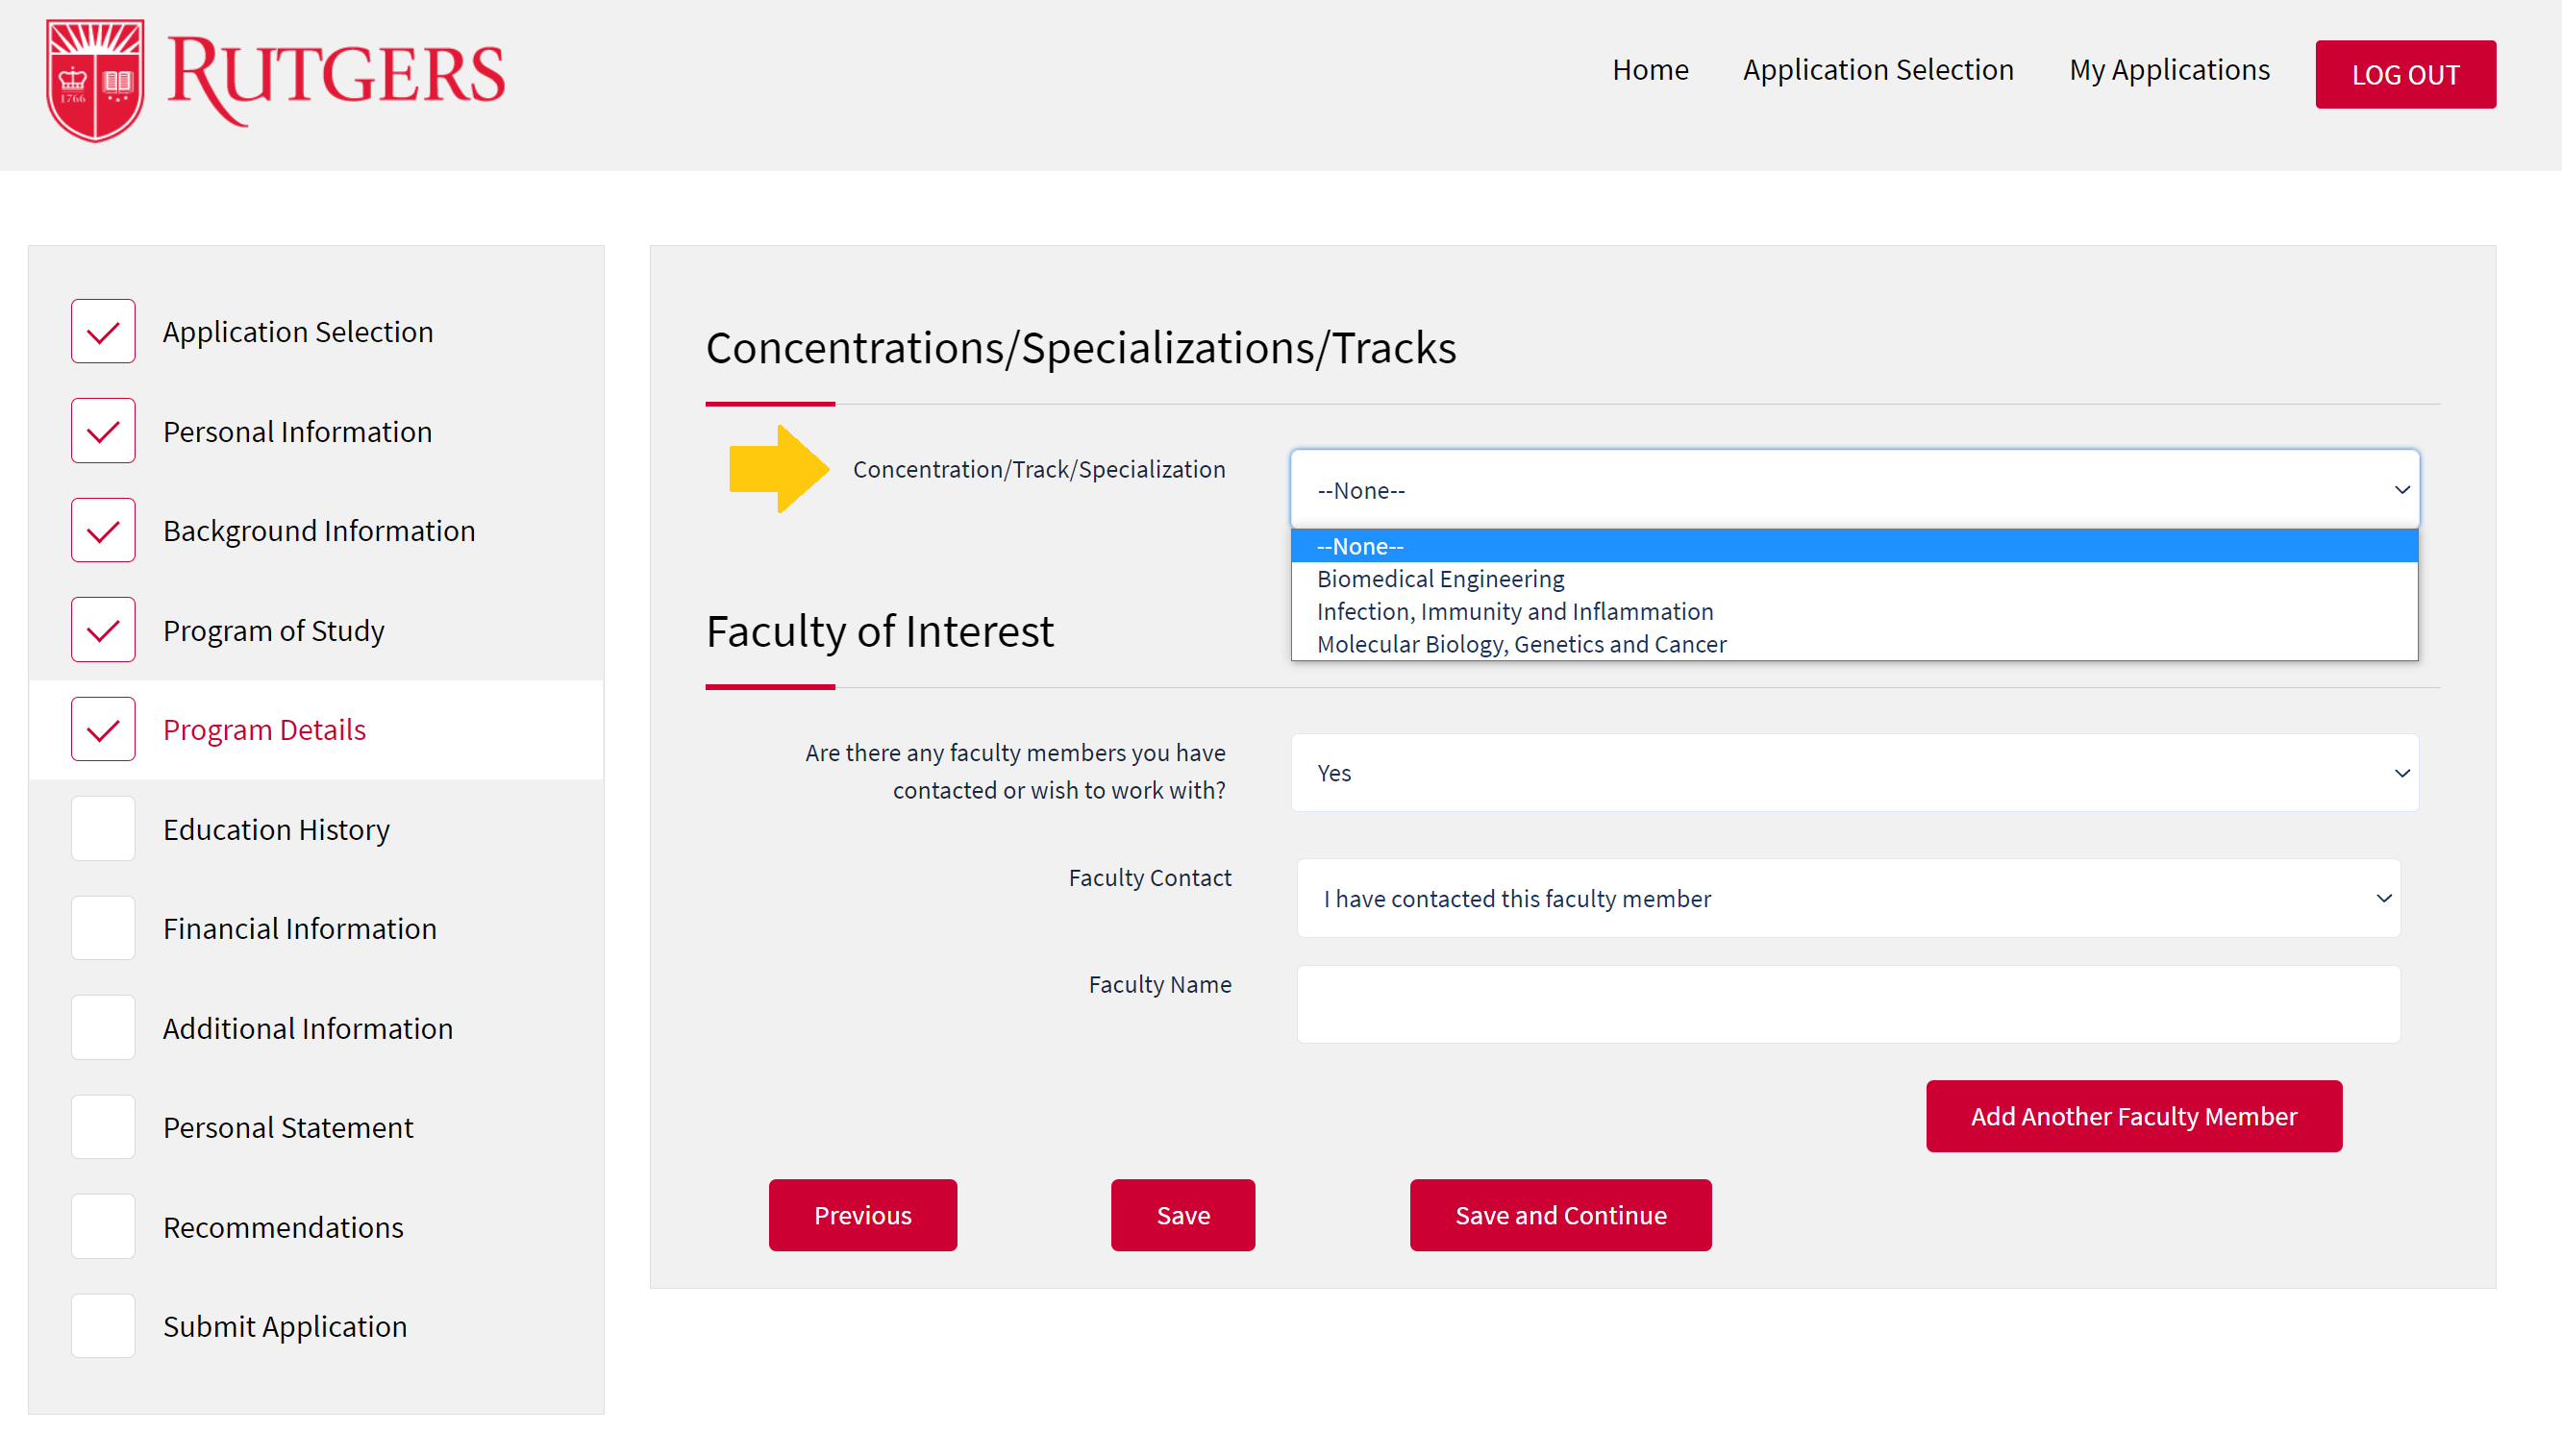Go to Home in the top navigation
The height and width of the screenshot is (1456, 2562).
(1650, 70)
